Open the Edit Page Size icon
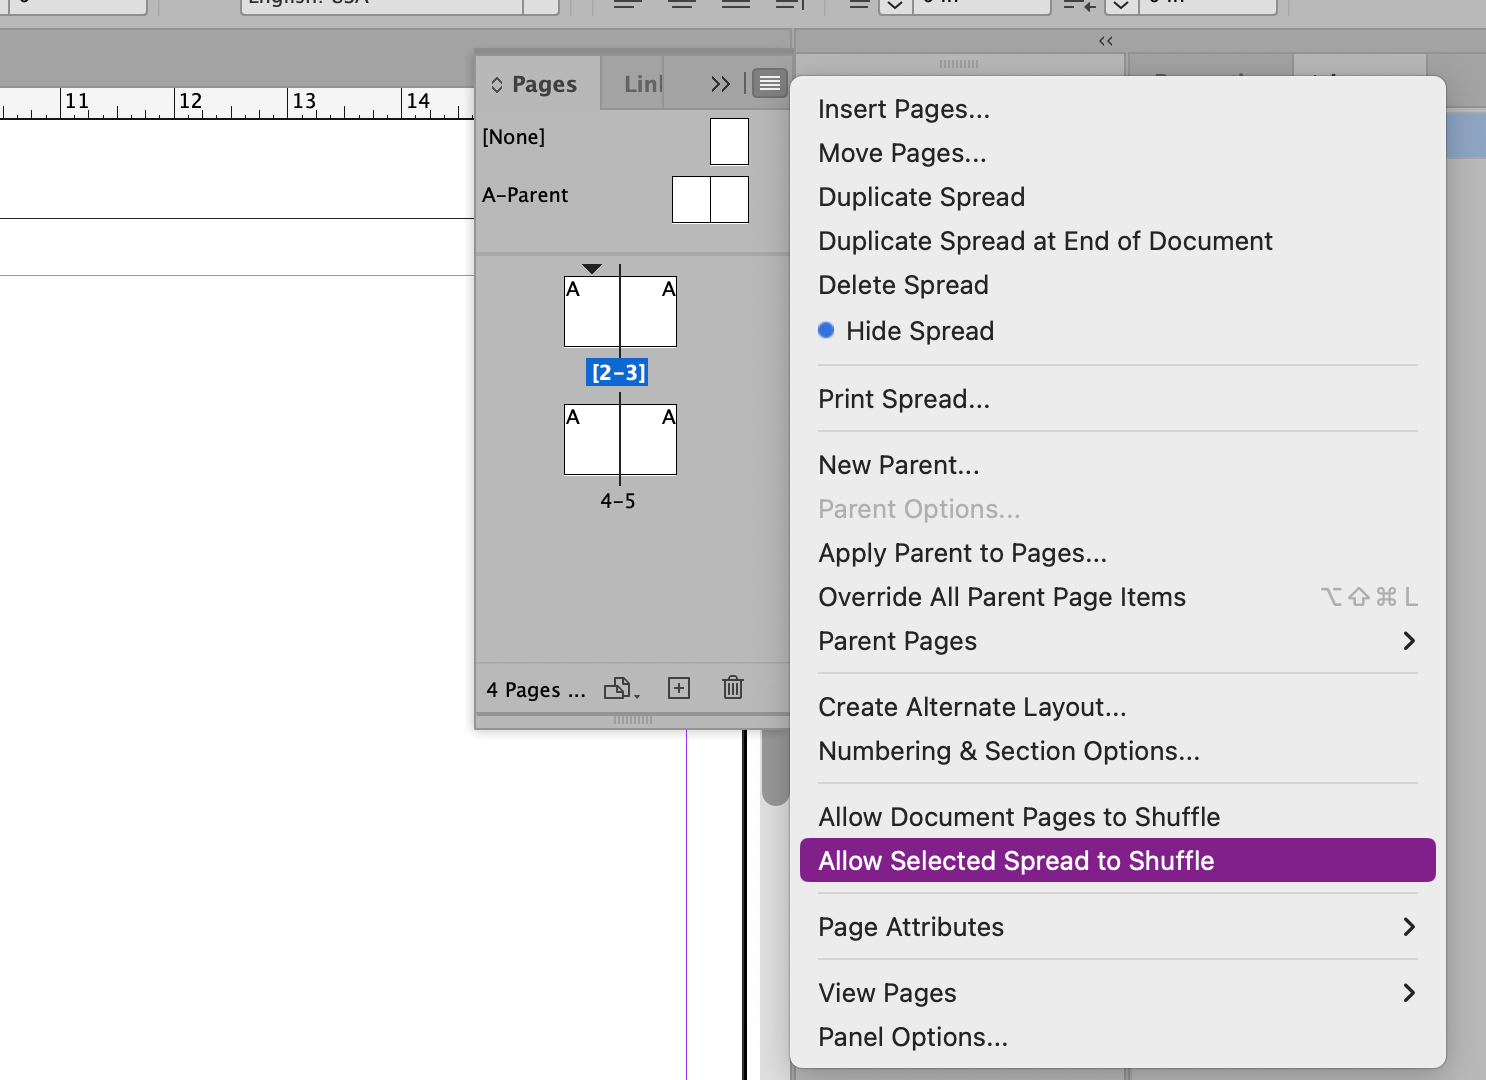Image resolution: width=1486 pixels, height=1080 pixels. pyautogui.click(x=619, y=688)
